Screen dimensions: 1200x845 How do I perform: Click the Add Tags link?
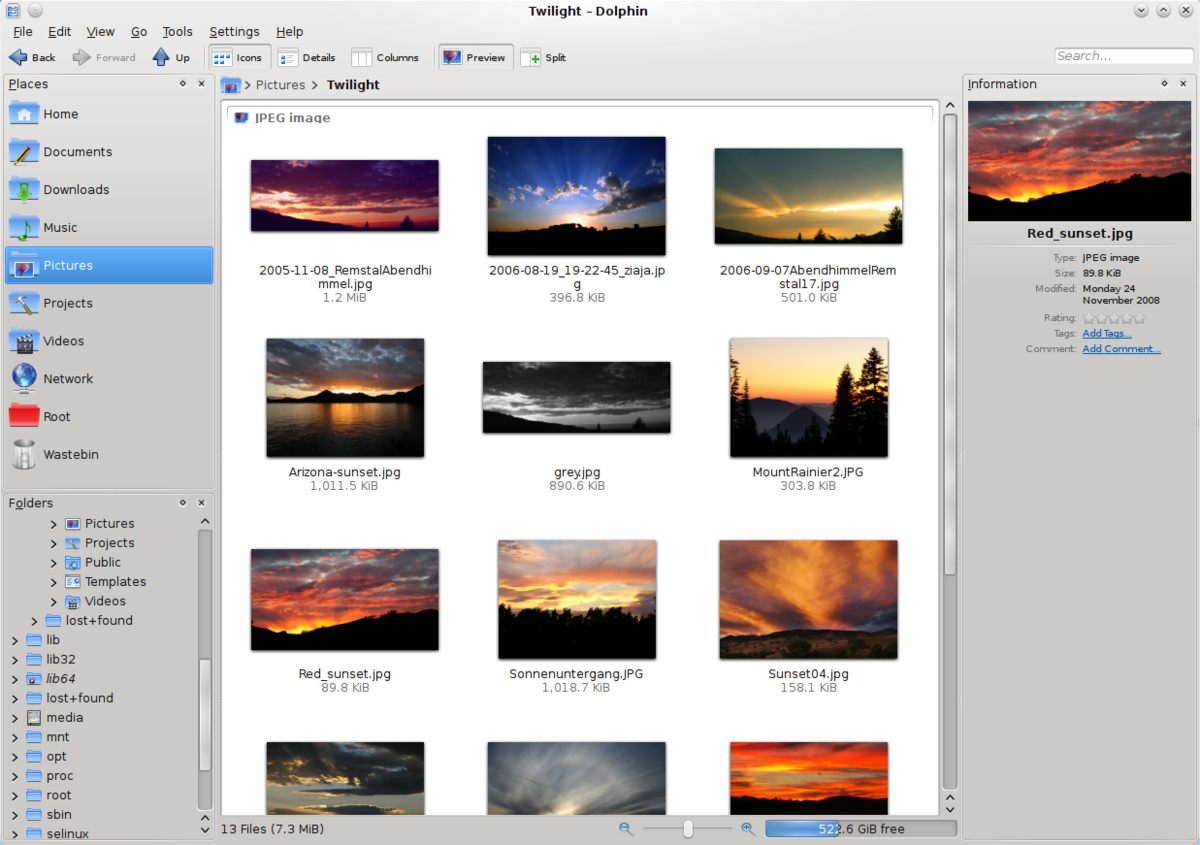(1107, 334)
